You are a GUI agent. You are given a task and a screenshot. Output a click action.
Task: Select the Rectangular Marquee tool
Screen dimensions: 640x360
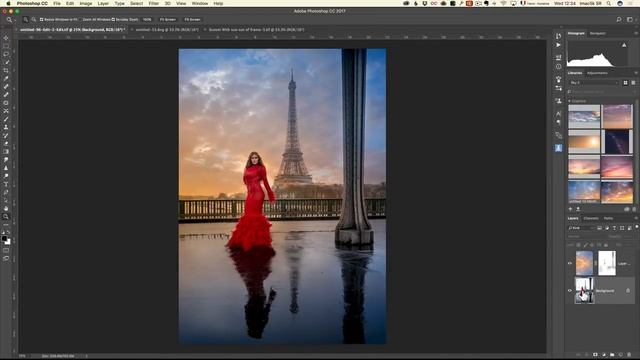6,46
